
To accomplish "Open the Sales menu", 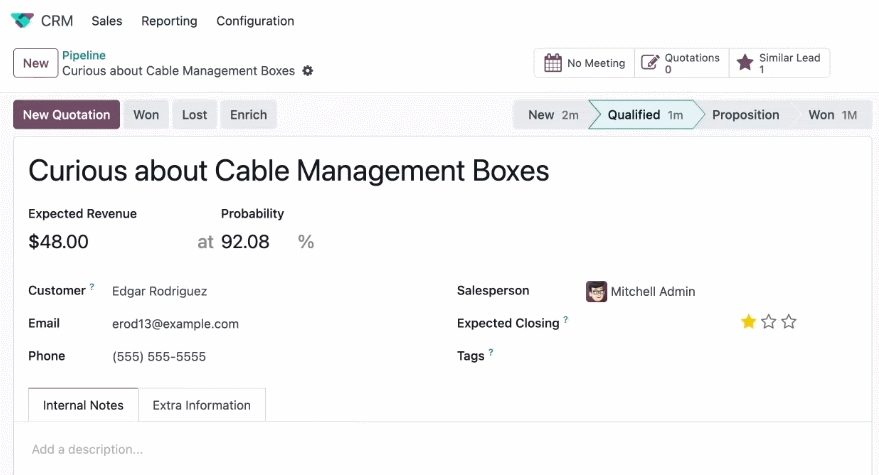I will (107, 21).
